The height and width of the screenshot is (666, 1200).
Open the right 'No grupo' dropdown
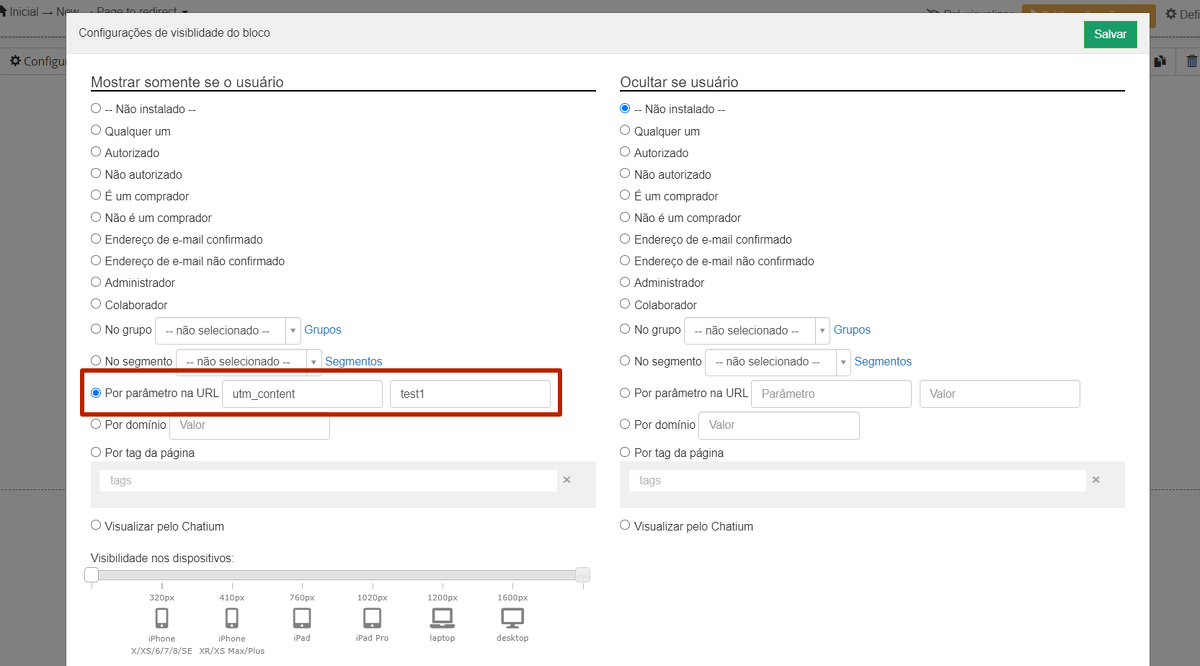pyautogui.click(x=756, y=330)
